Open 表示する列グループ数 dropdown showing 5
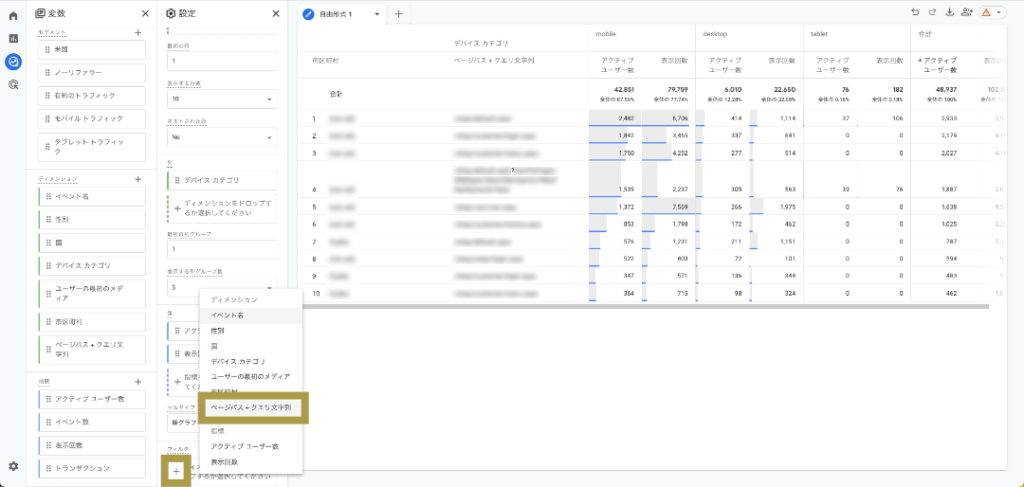This screenshot has width=1024, height=487. pyautogui.click(x=222, y=287)
